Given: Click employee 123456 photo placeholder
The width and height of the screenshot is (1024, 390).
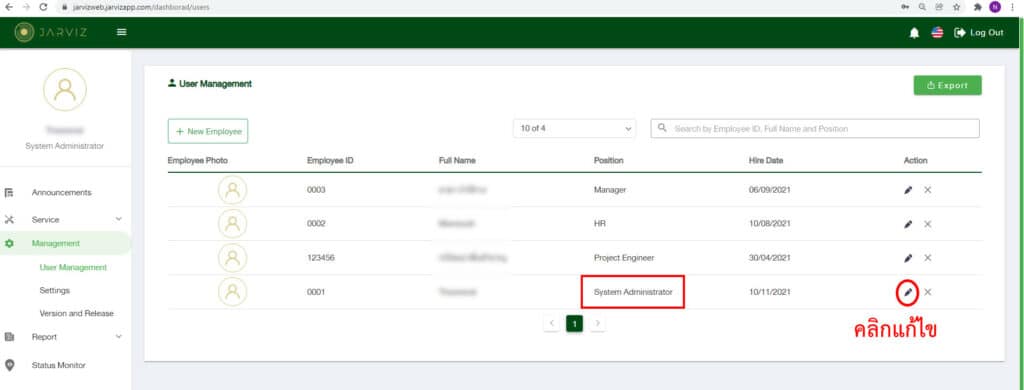Looking at the screenshot, I should (x=232, y=258).
